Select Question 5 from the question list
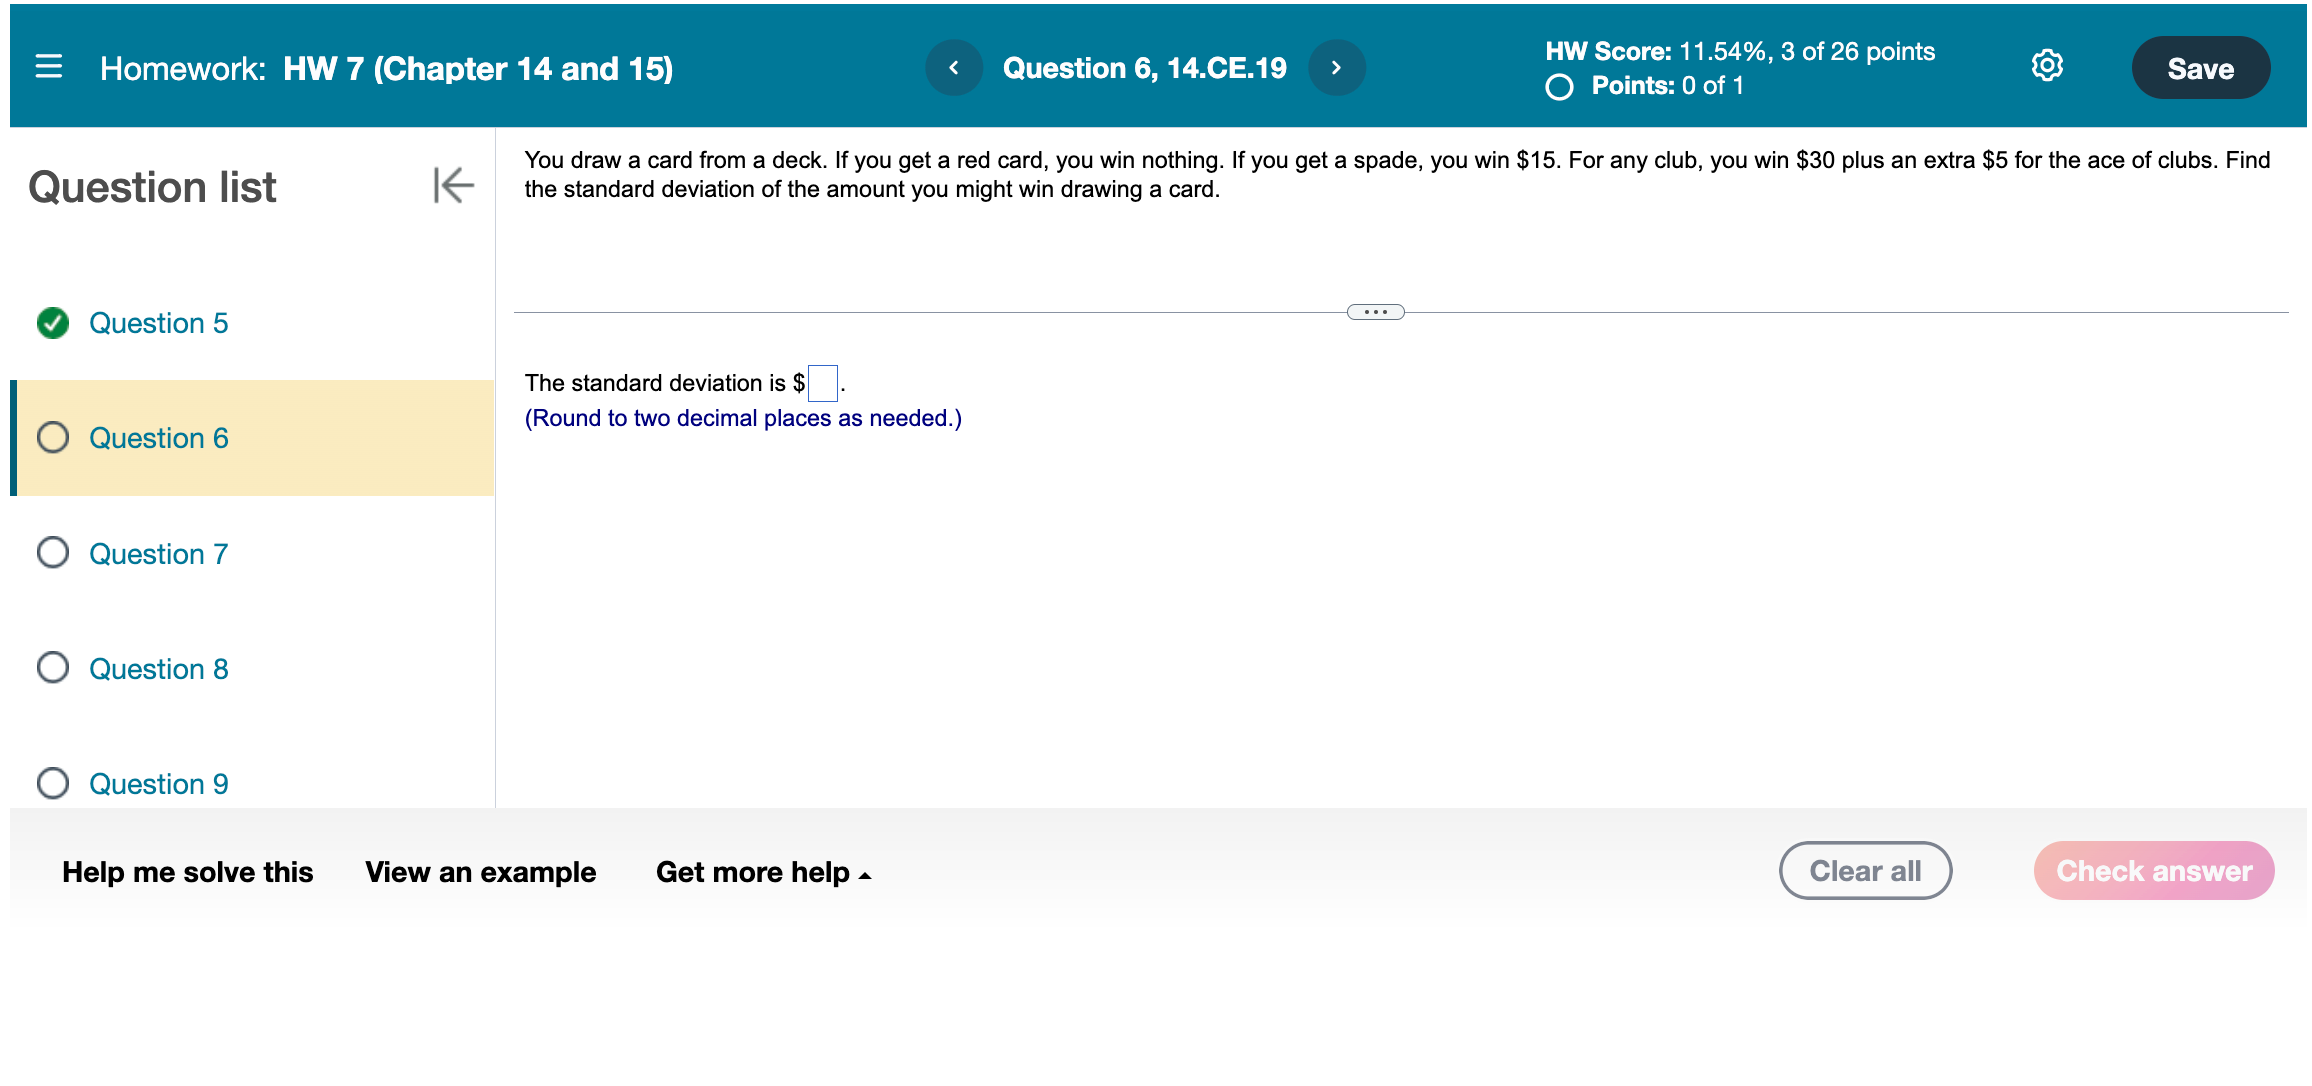 point(159,322)
